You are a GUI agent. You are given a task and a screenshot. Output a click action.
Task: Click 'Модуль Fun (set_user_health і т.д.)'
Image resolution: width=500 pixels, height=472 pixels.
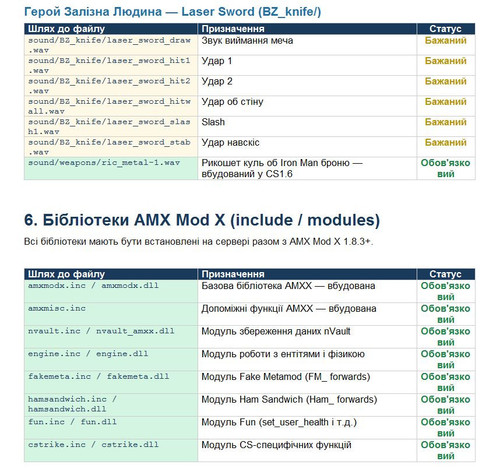[279, 422]
